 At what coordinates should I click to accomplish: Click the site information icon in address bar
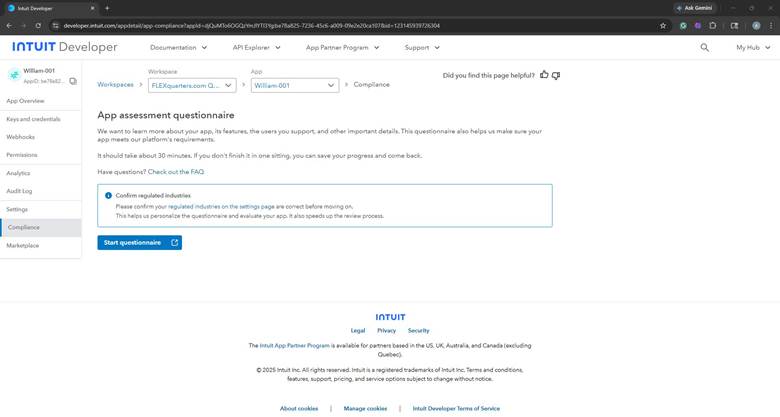(x=55, y=25)
